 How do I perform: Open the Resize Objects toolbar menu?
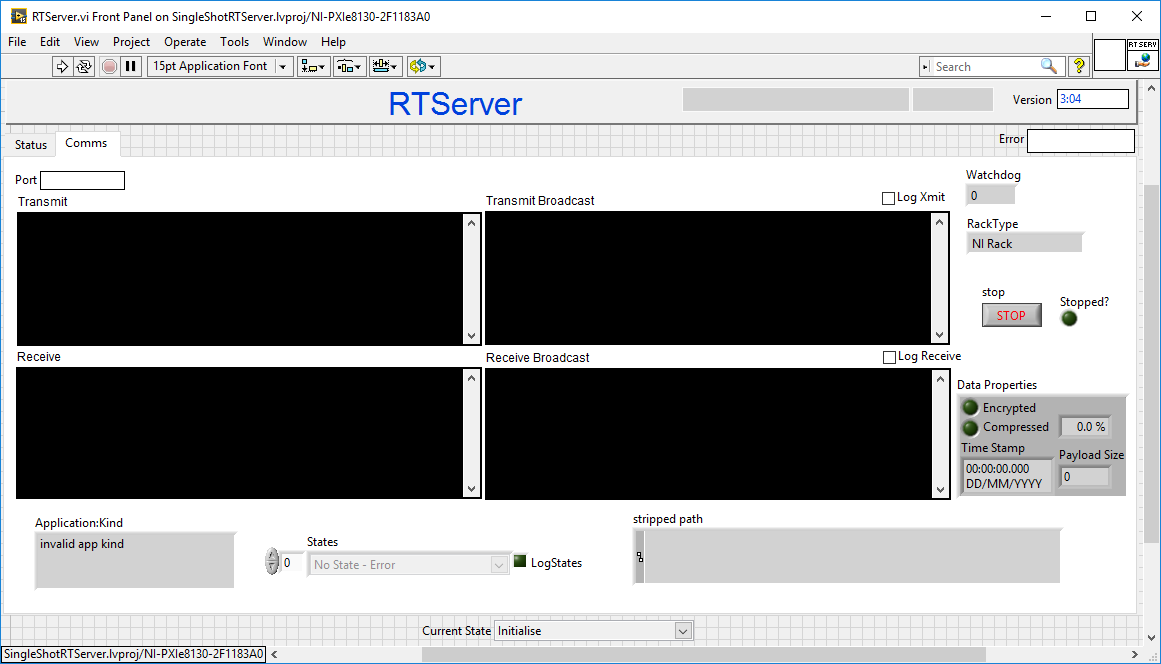385,66
